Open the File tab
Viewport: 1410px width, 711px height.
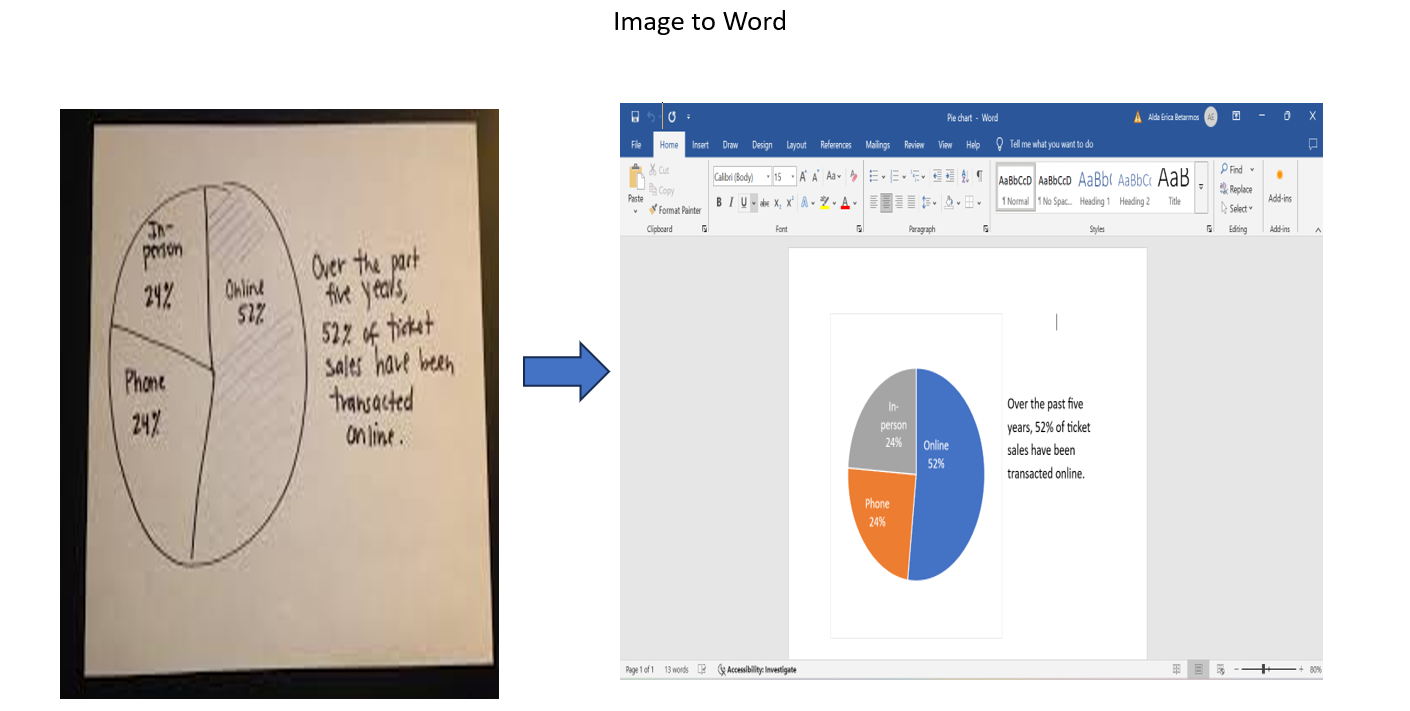636,145
